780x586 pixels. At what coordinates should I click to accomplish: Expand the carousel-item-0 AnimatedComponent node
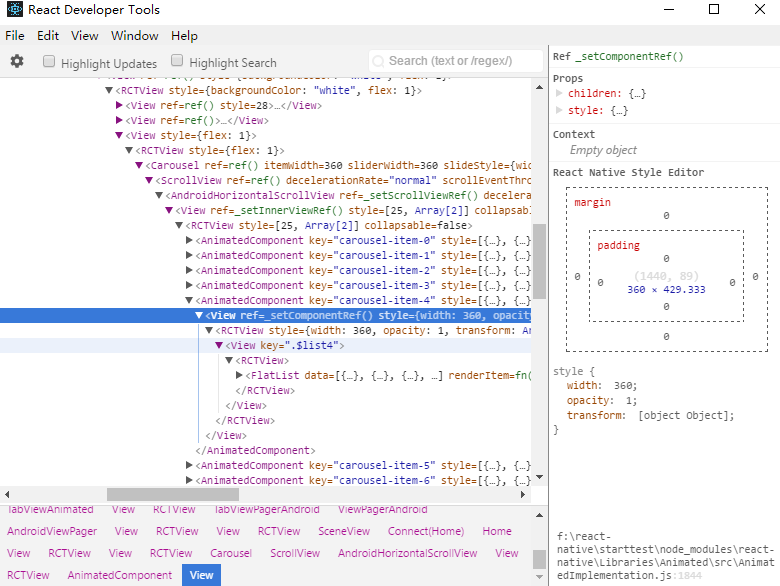[x=190, y=240]
